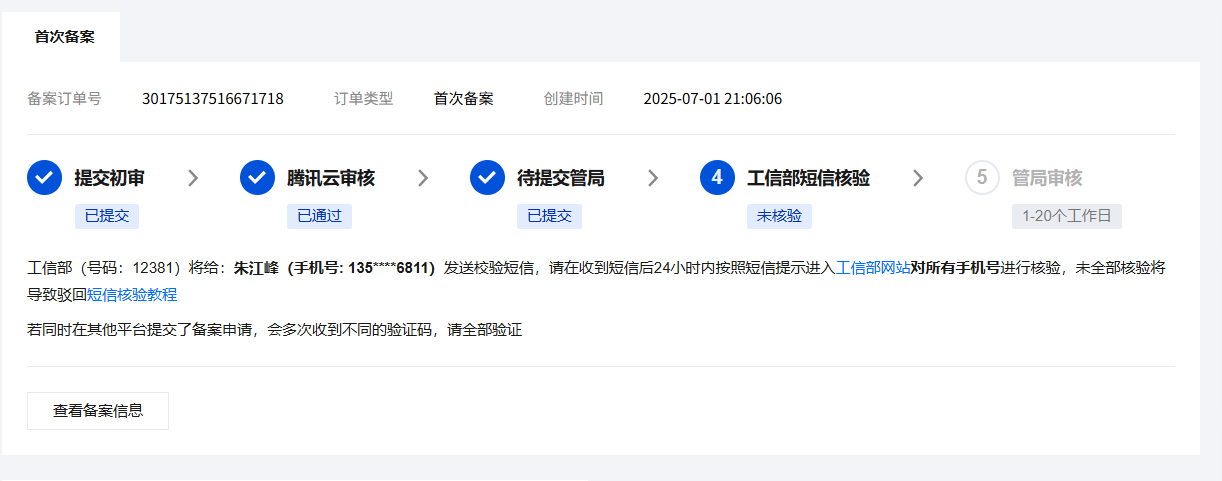
Task: Click the order number 30175137516671718
Action: (x=212, y=99)
